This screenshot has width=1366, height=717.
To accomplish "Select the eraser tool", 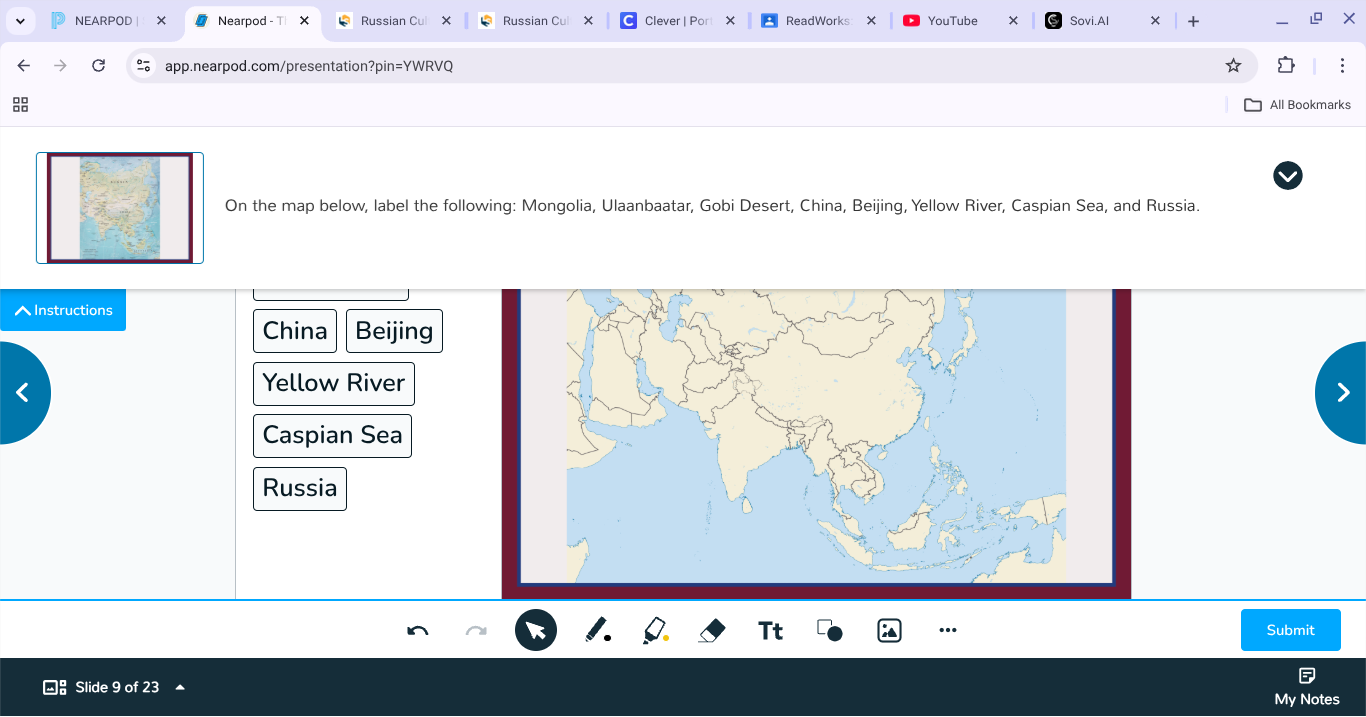I will tap(712, 630).
